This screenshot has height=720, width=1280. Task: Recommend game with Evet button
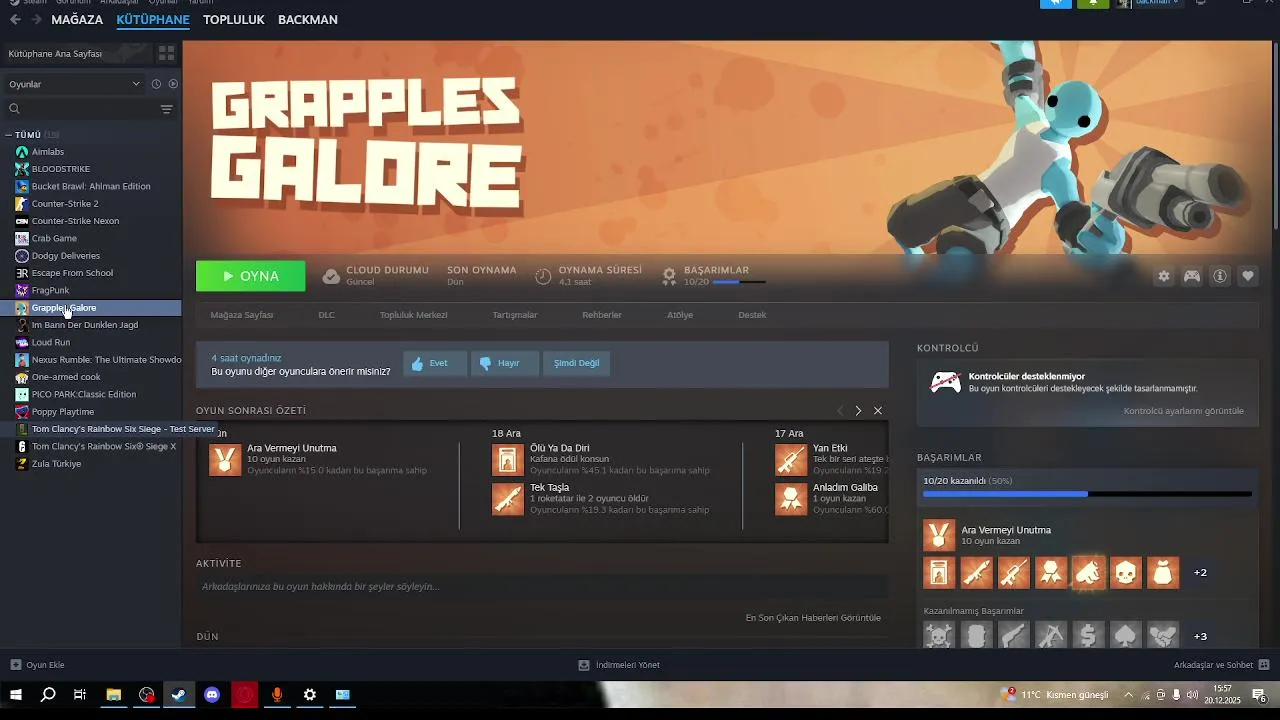click(435, 363)
